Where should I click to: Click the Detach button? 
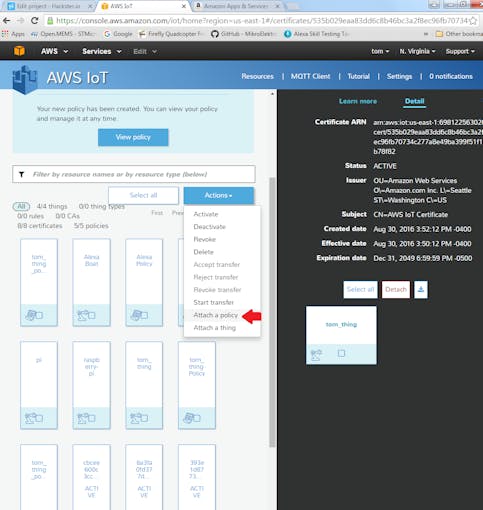(396, 289)
